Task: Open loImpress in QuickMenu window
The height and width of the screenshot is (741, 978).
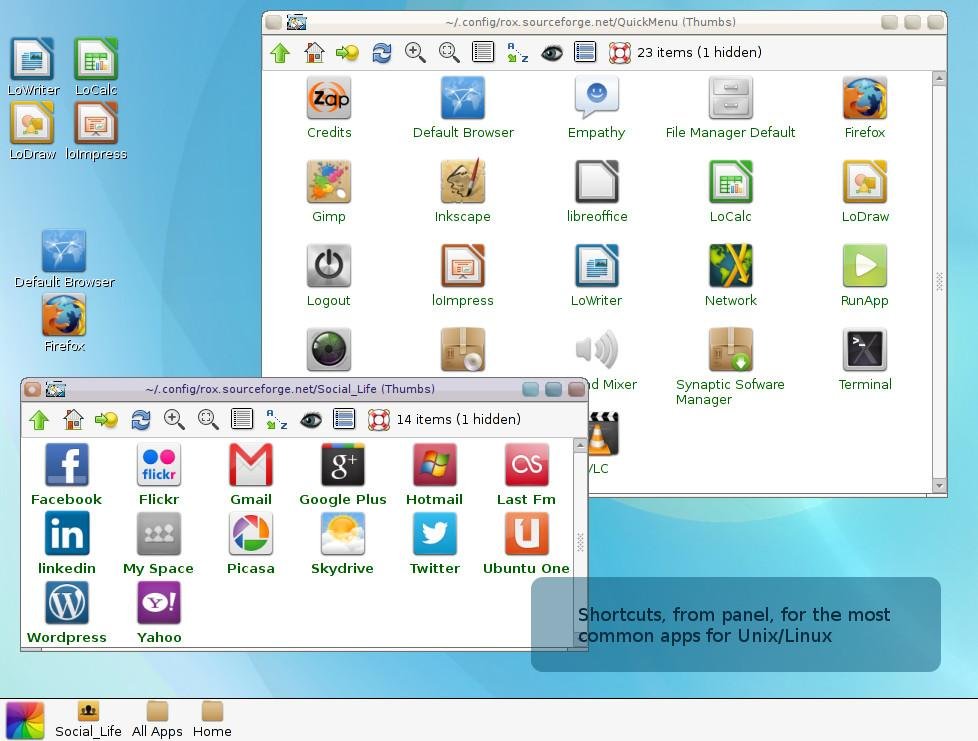Action: point(463,266)
